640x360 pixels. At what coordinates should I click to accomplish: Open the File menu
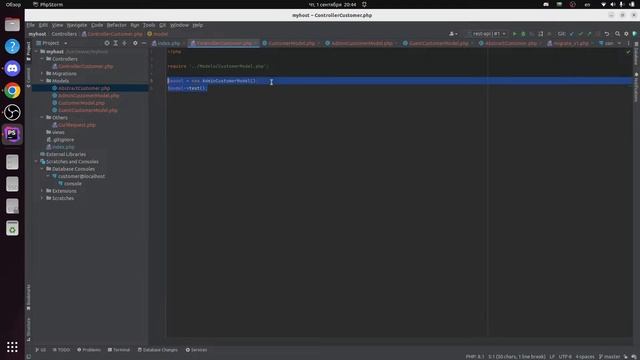pyautogui.click(x=31, y=25)
